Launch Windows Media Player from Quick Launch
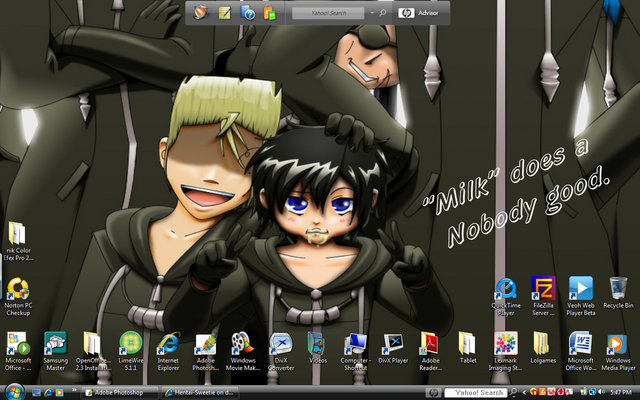640x400 pixels. click(59, 393)
